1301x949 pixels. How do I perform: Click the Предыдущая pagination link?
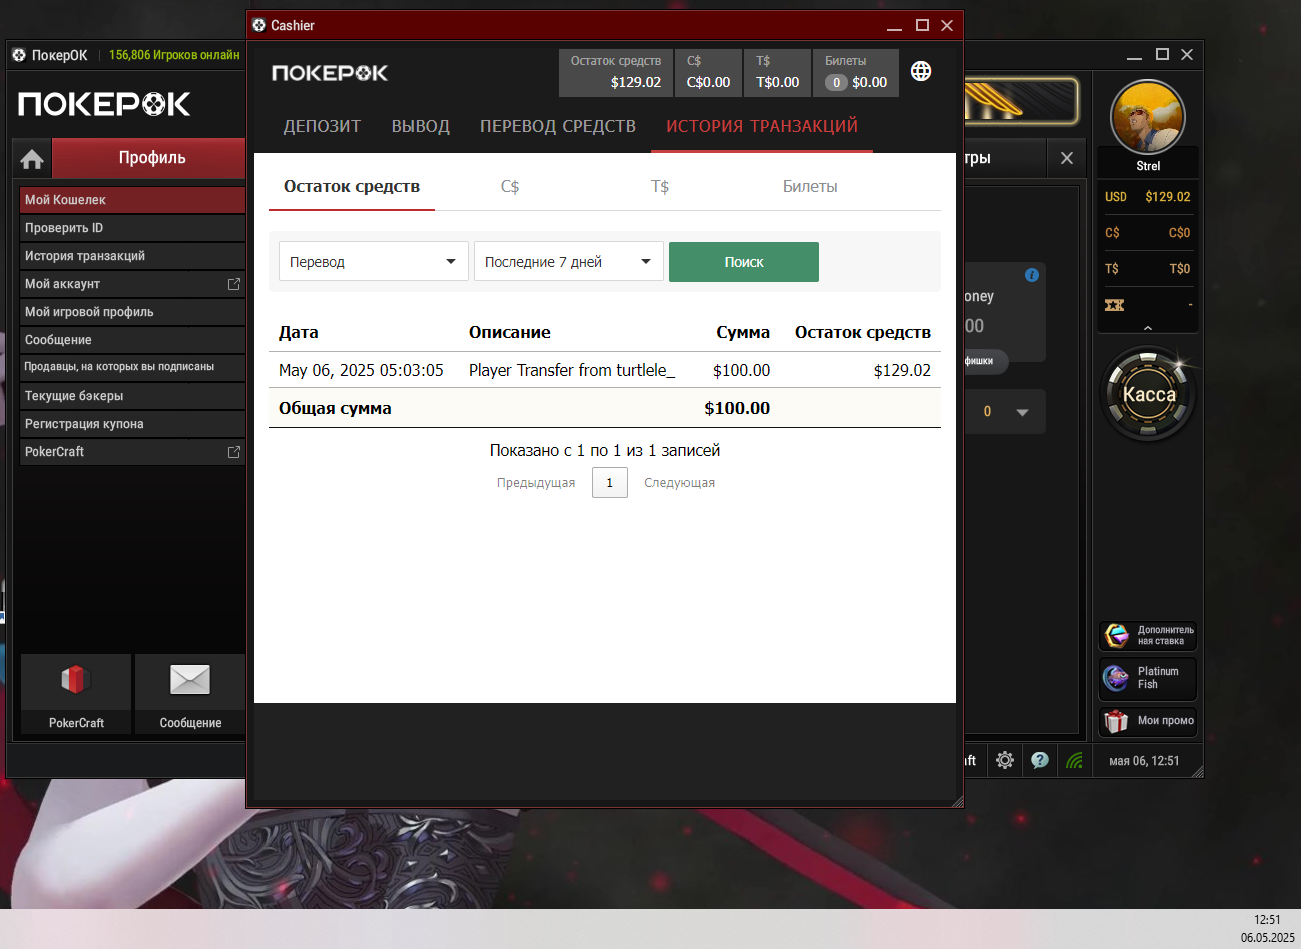[536, 483]
